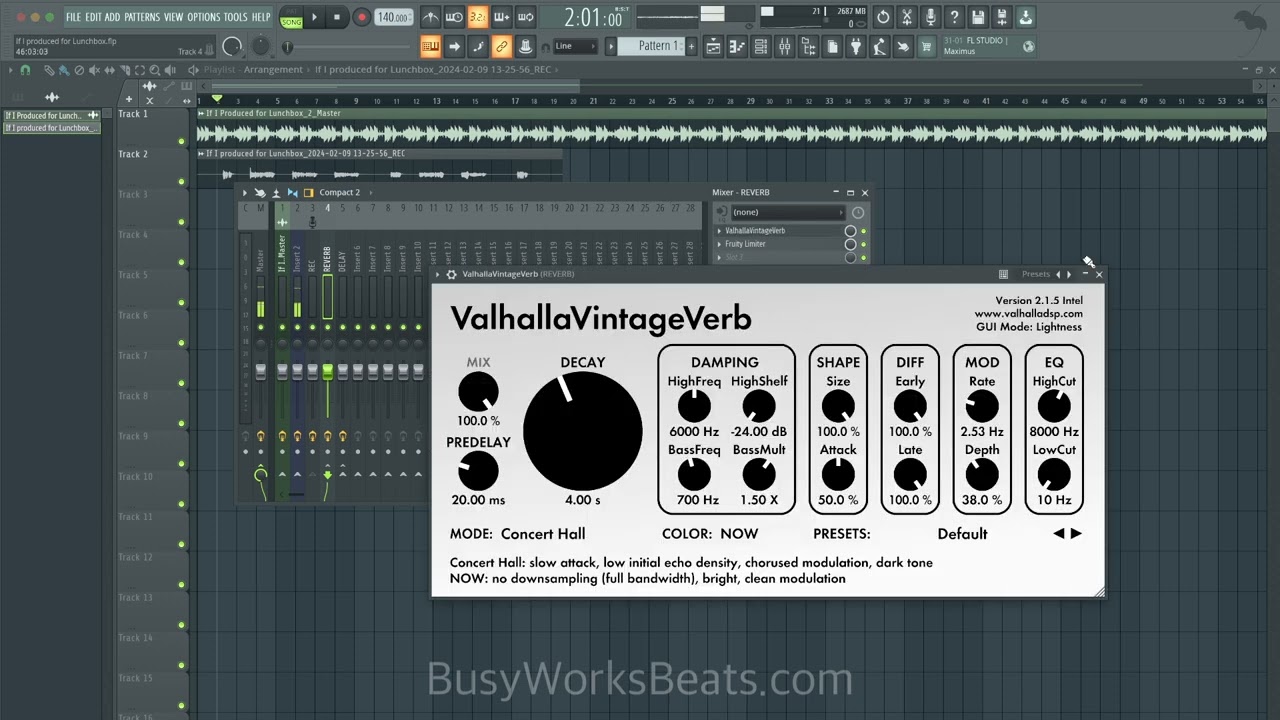Viewport: 1280px width, 720px height.
Task: Disable the ValhallaVintageVerb mixer slot
Action: point(863,231)
